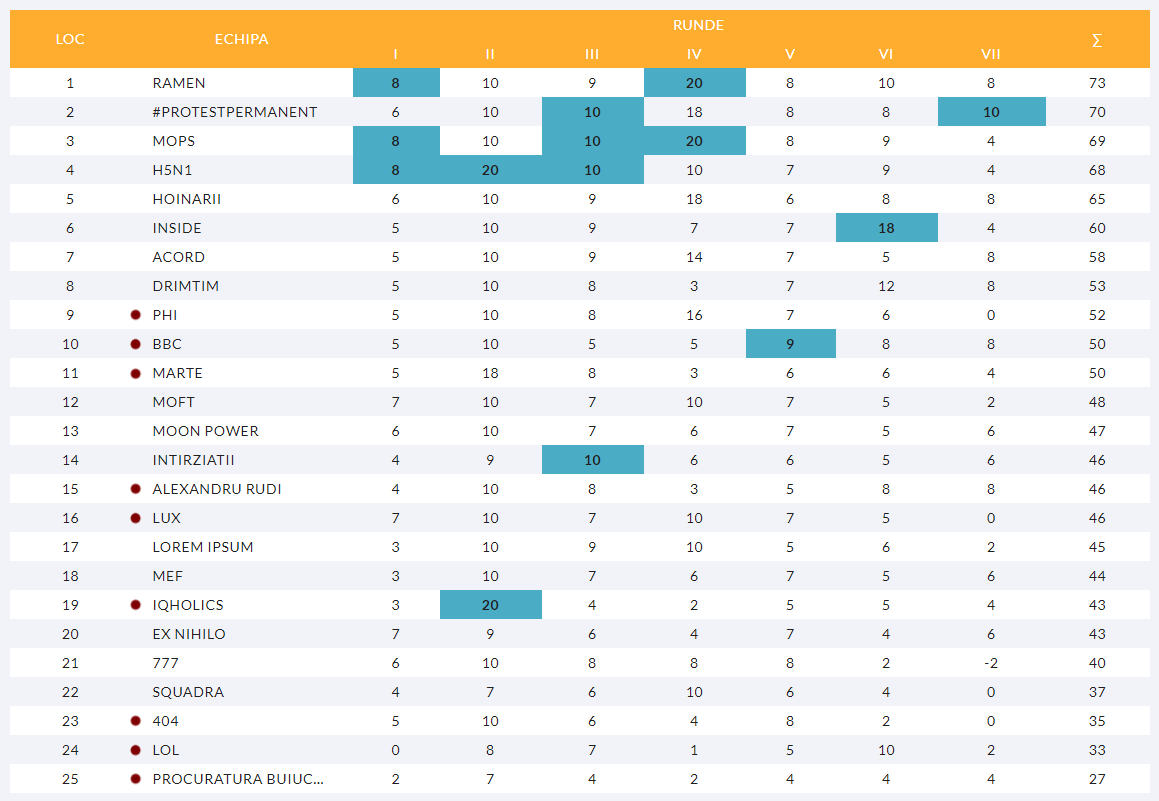Click the round IV column header

click(x=694, y=54)
